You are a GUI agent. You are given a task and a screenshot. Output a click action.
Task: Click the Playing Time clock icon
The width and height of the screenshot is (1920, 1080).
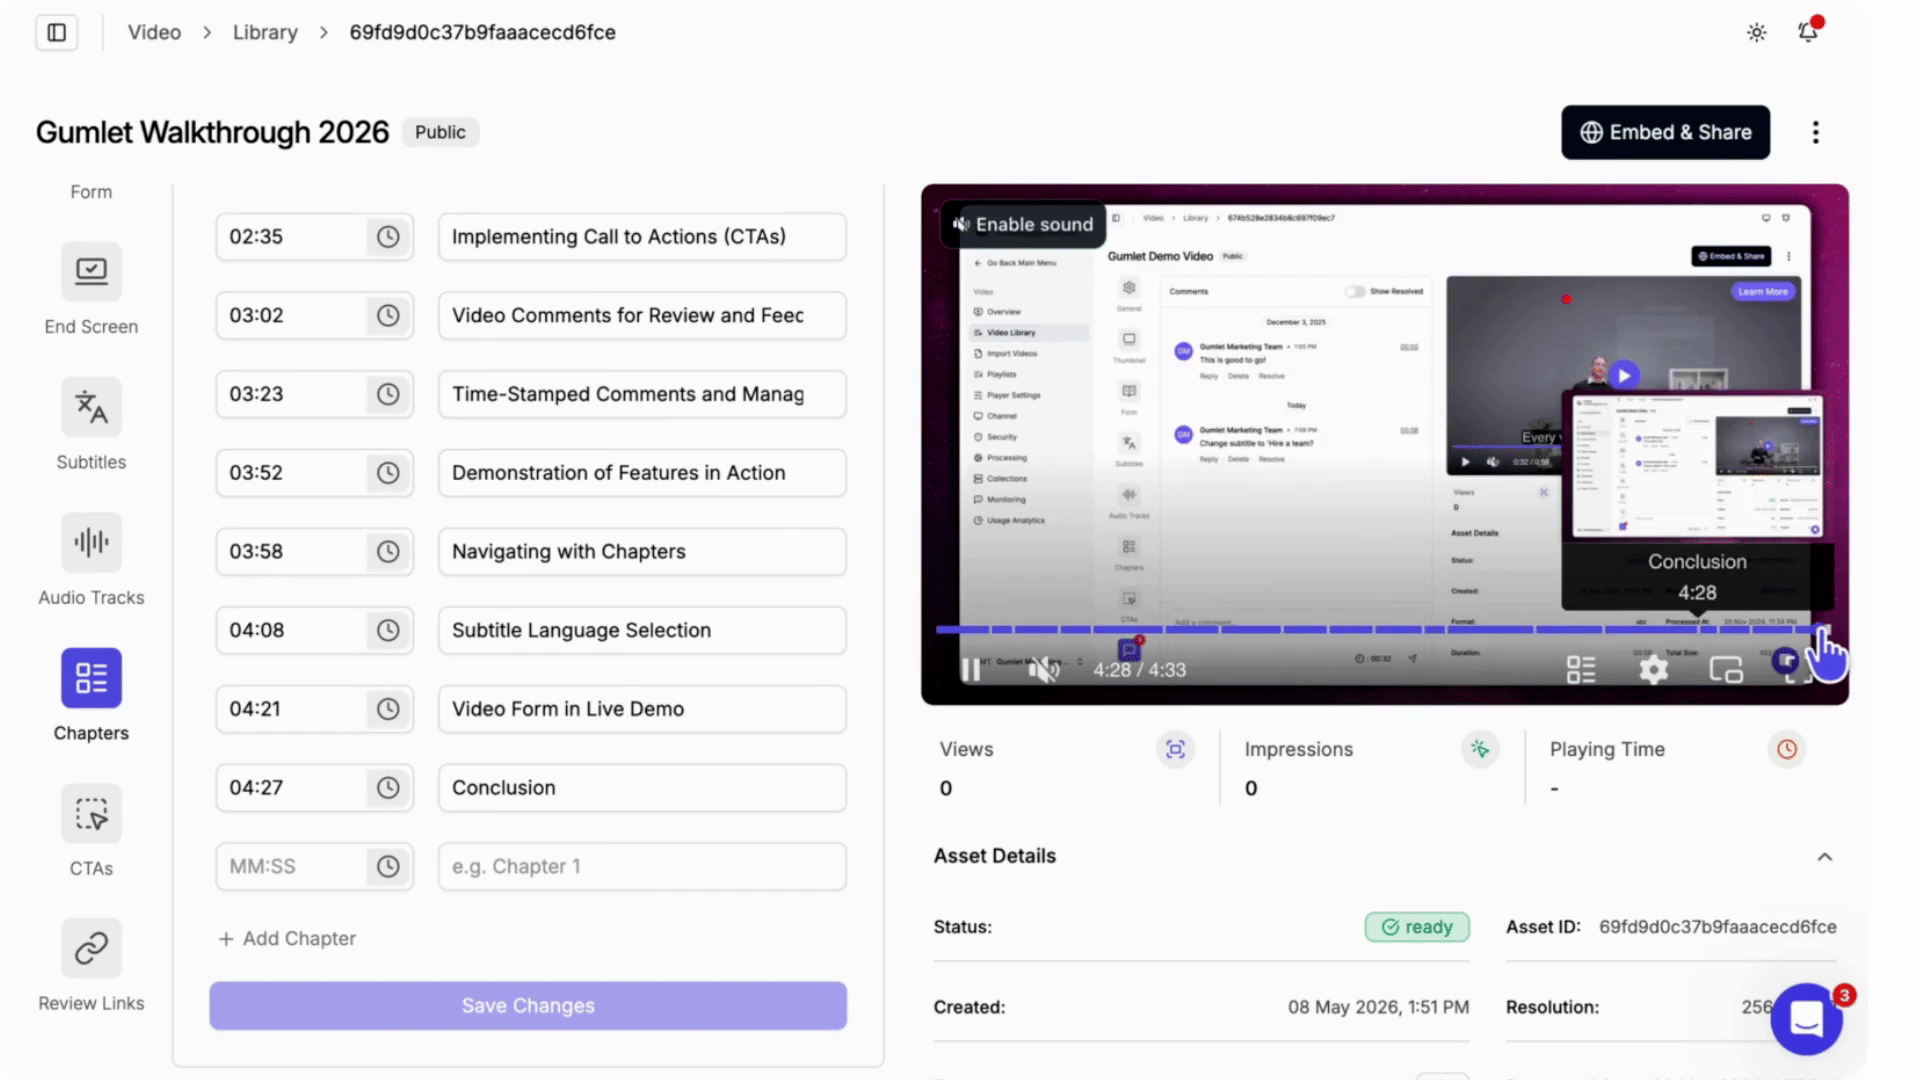click(1787, 749)
